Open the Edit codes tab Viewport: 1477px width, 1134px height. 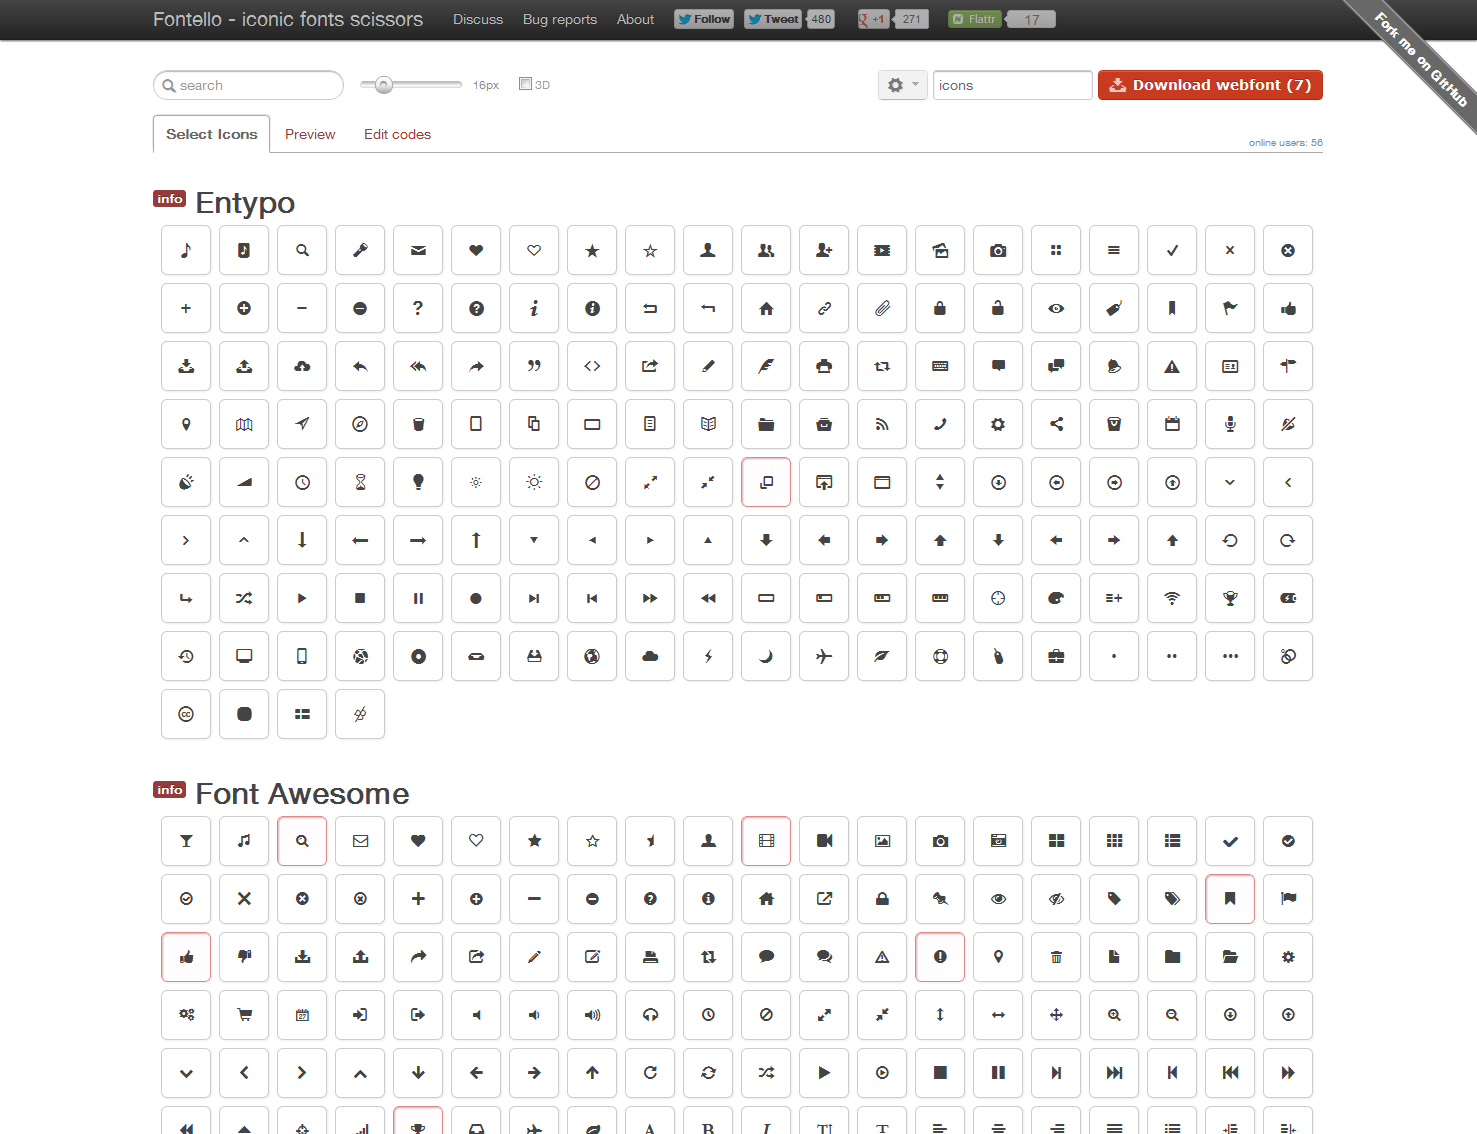pyautogui.click(x=397, y=134)
